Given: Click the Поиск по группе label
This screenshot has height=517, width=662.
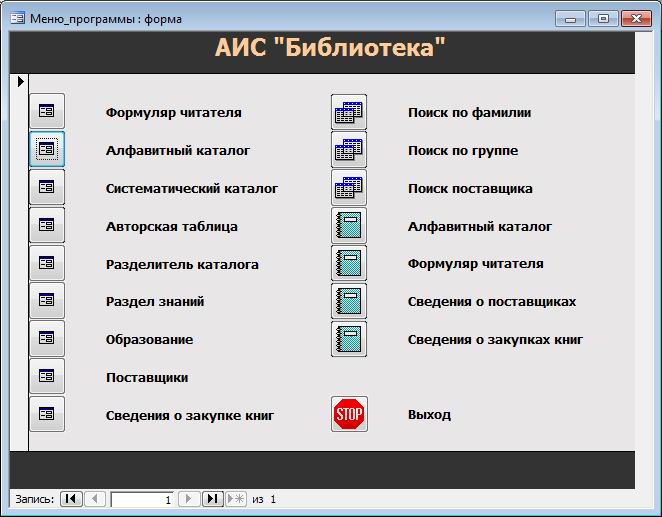Looking at the screenshot, I should 463,150.
